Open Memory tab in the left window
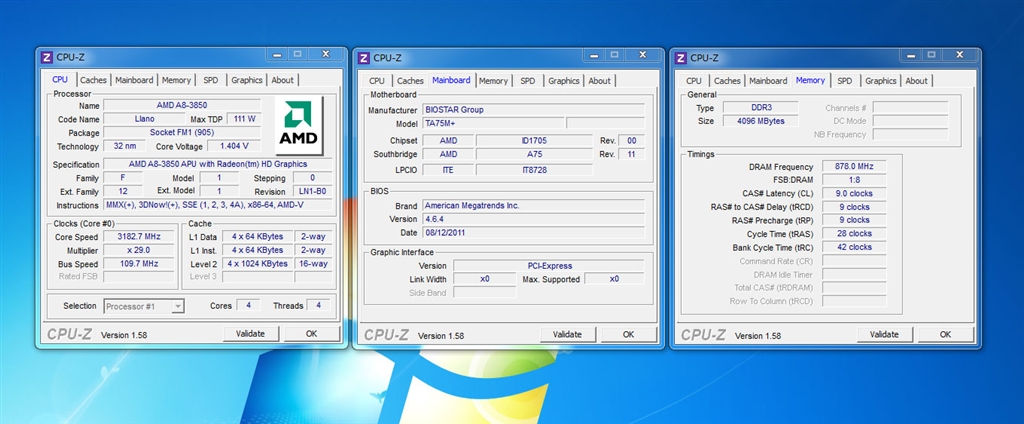Screen dimensions: 1024x424 coord(176,80)
